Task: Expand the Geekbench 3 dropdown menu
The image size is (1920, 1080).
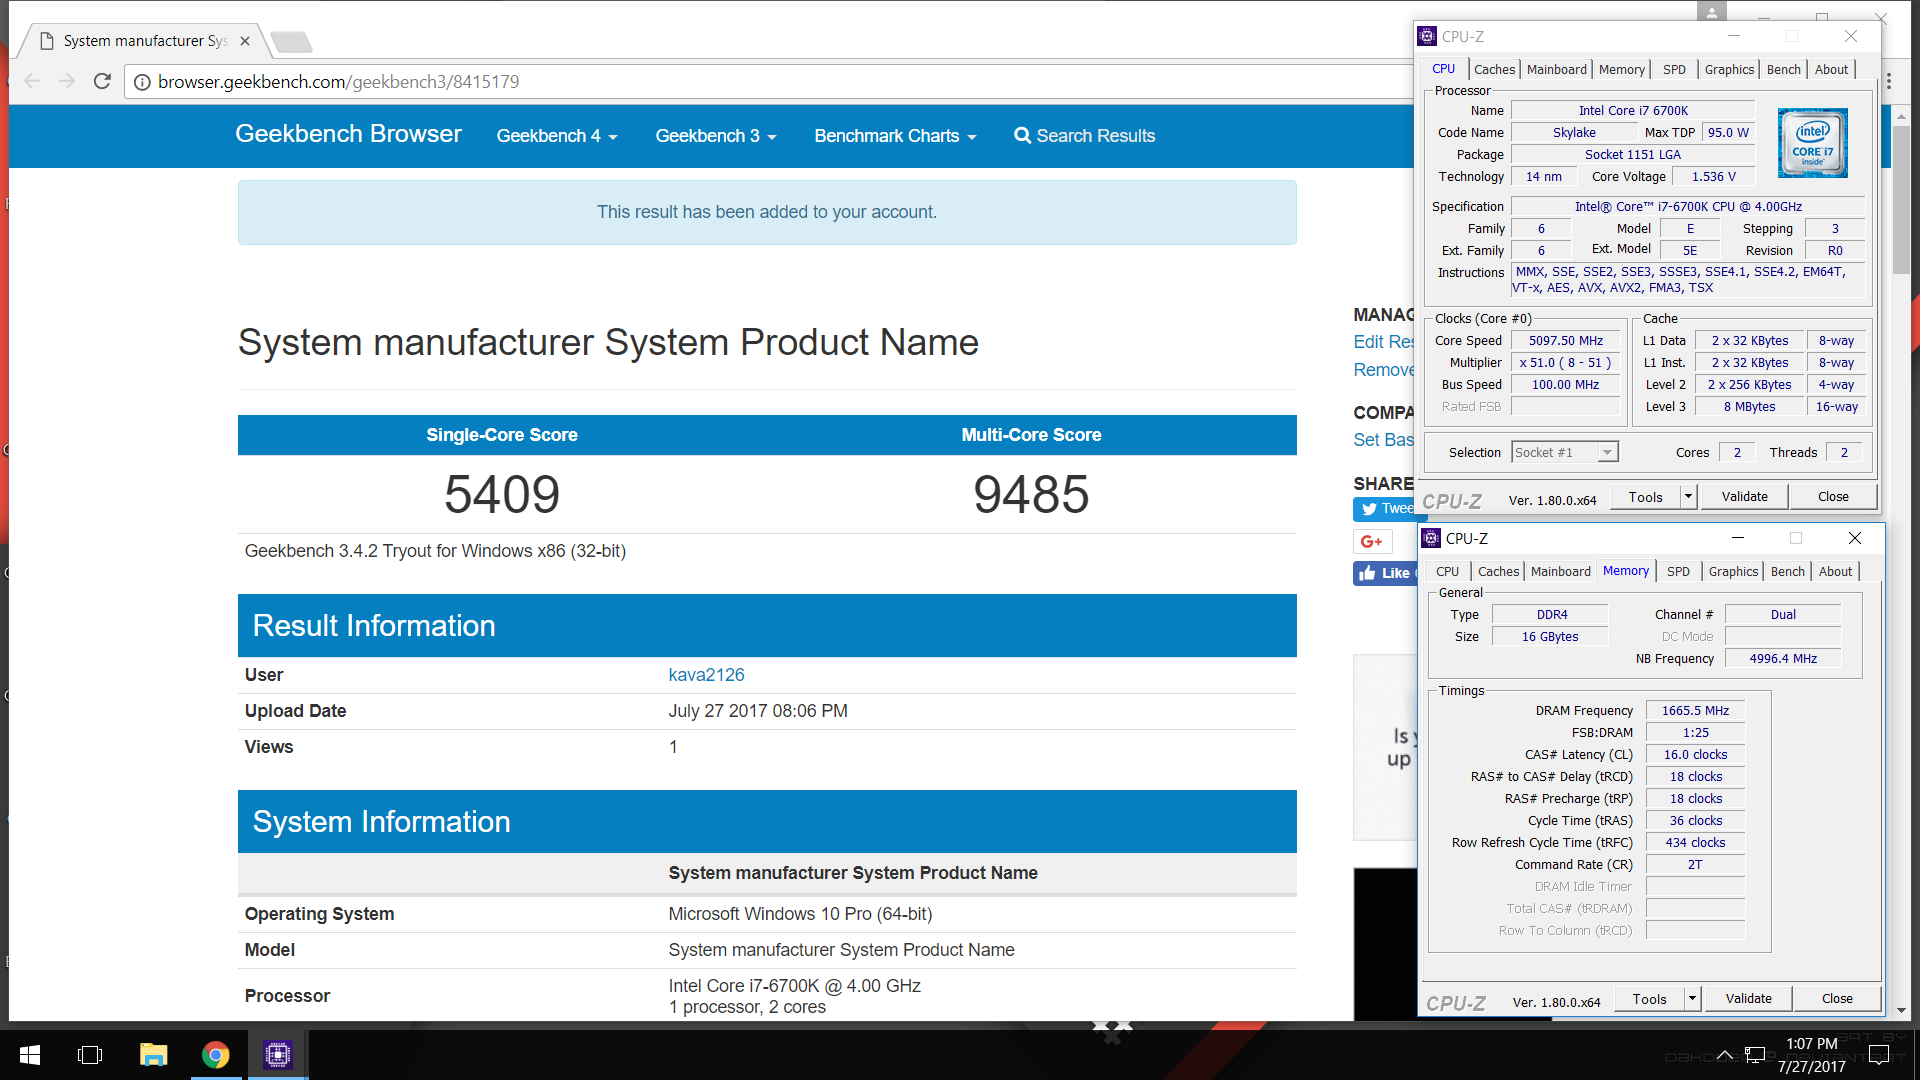Action: tap(716, 135)
